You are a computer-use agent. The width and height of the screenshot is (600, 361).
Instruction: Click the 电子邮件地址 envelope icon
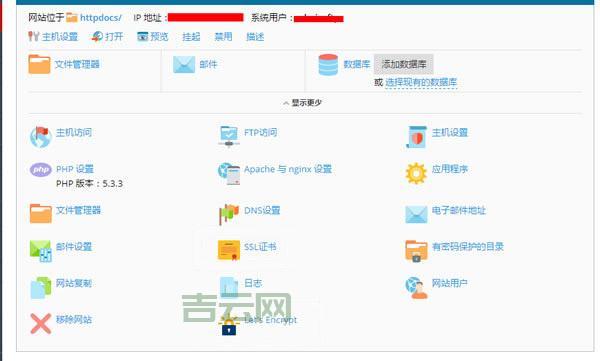(x=416, y=214)
